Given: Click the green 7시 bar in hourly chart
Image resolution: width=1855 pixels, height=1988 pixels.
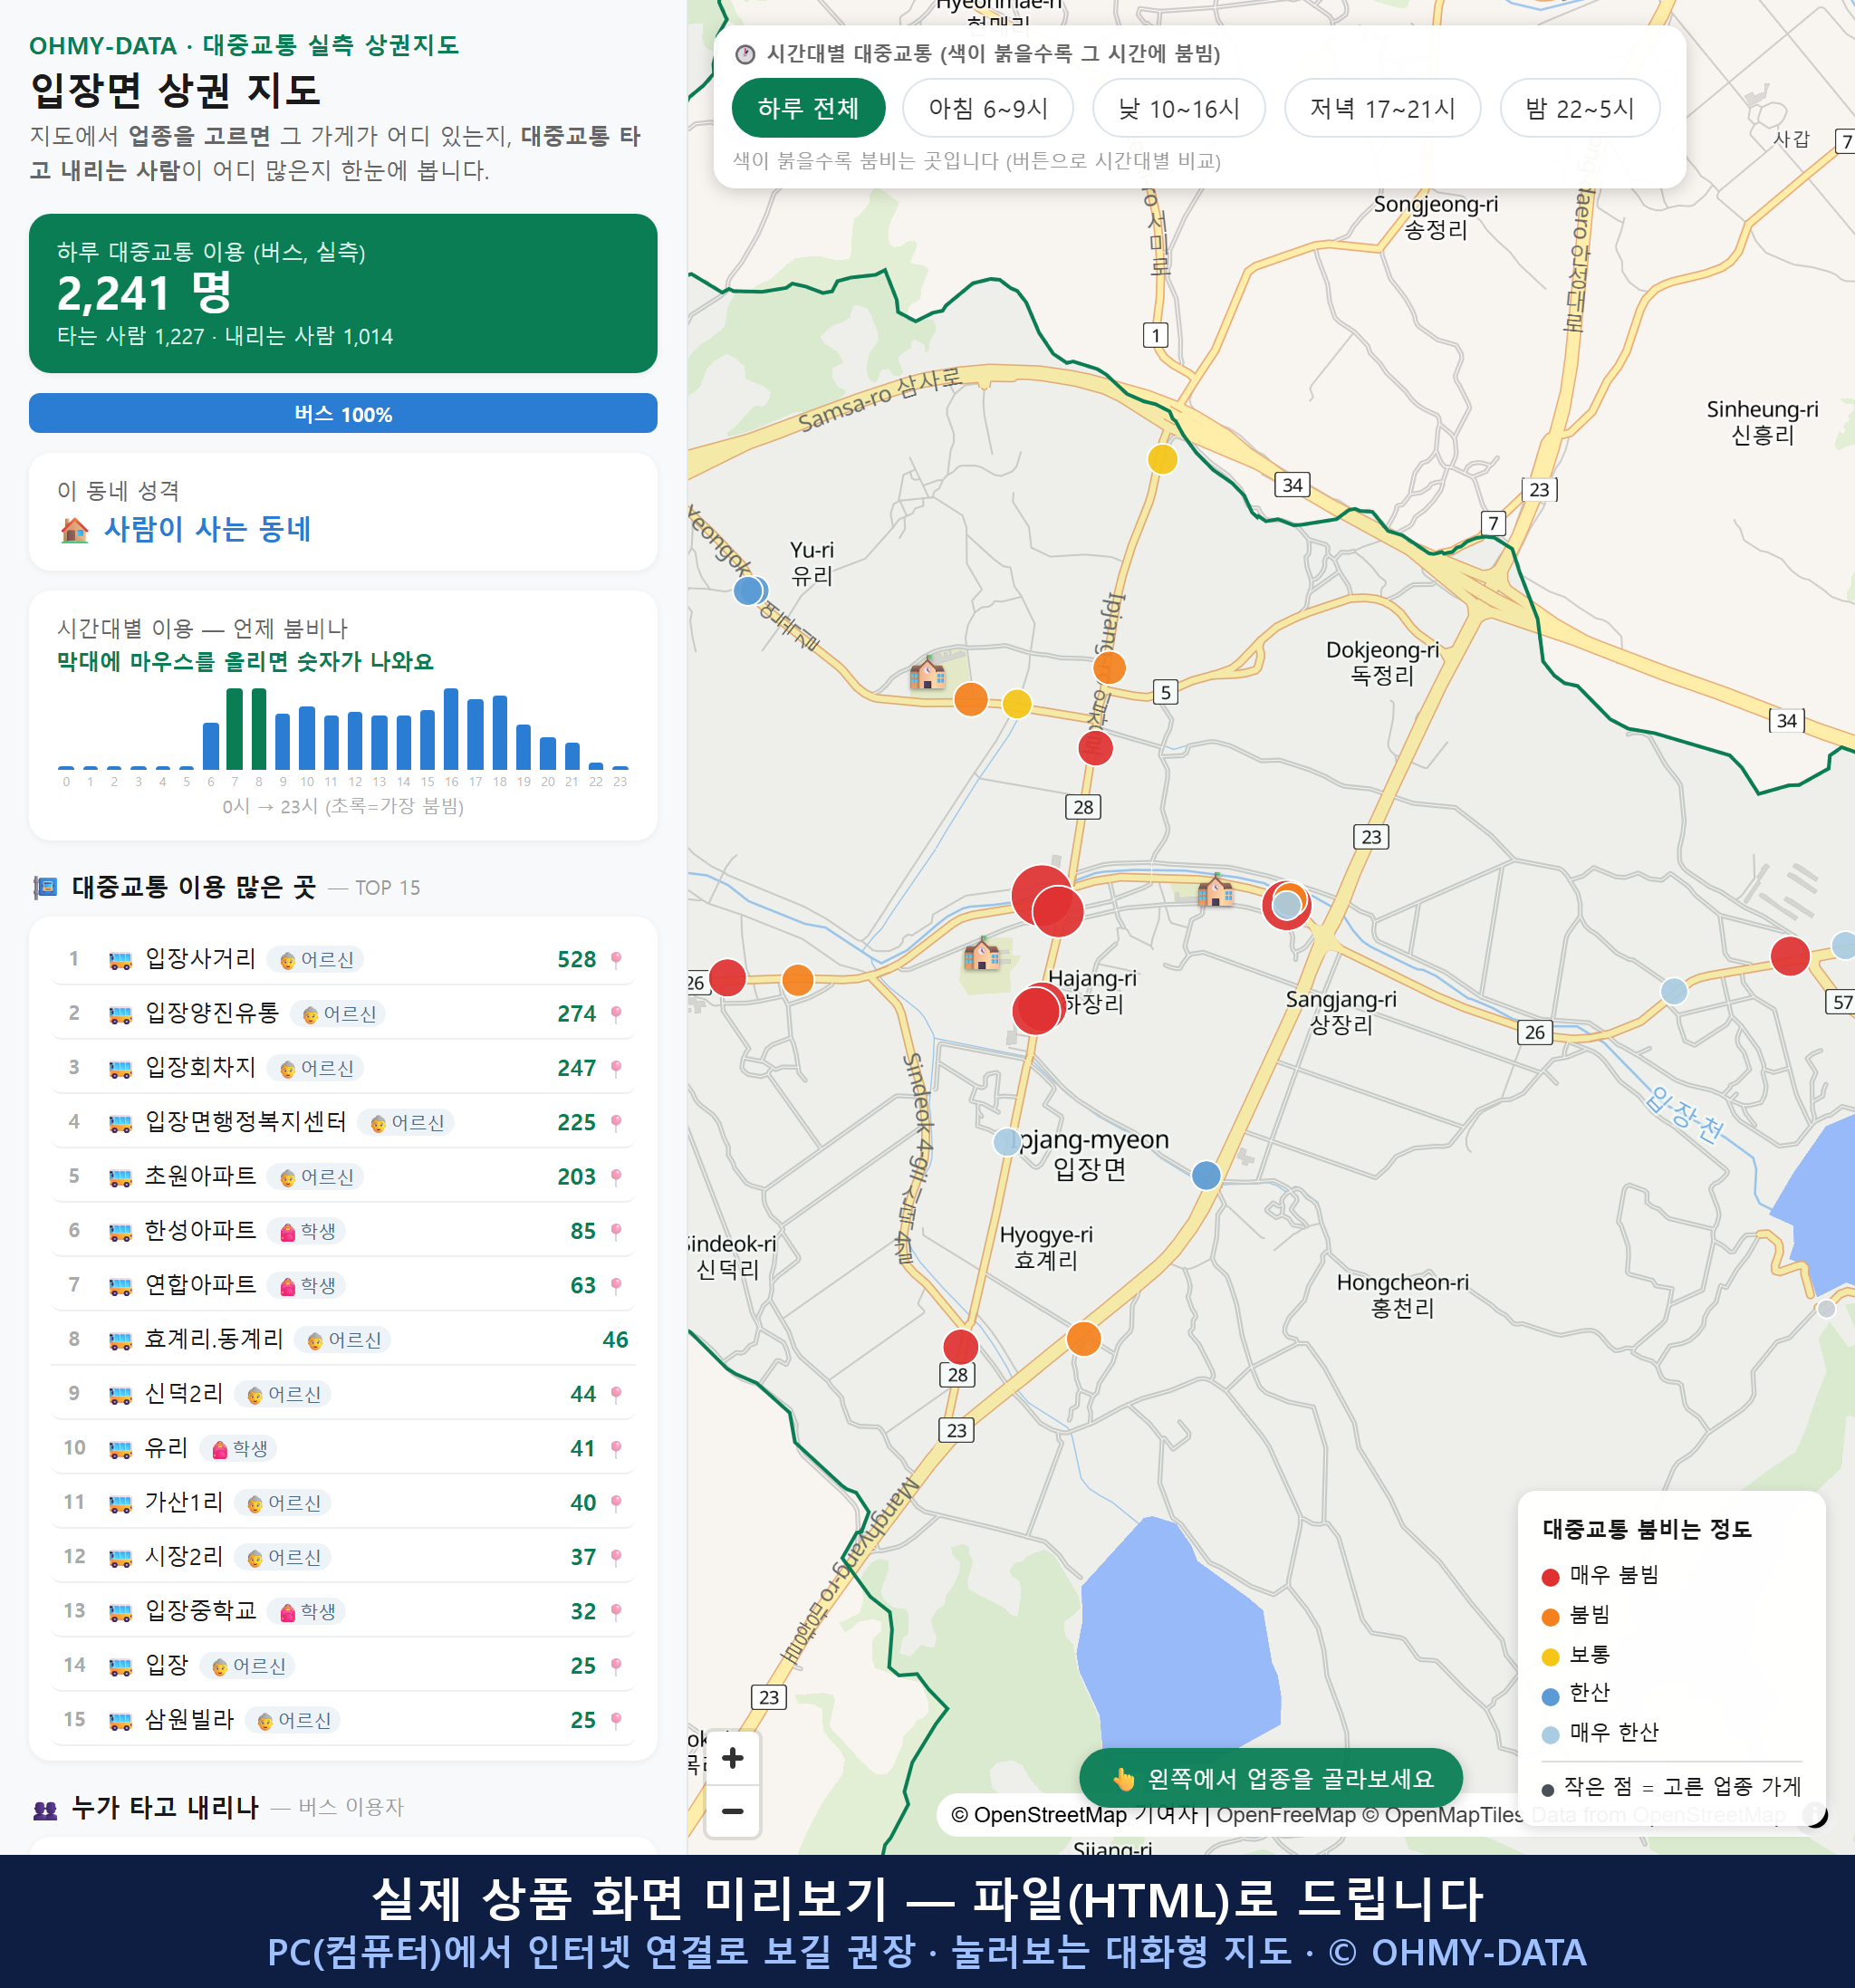Looking at the screenshot, I should point(234,728).
